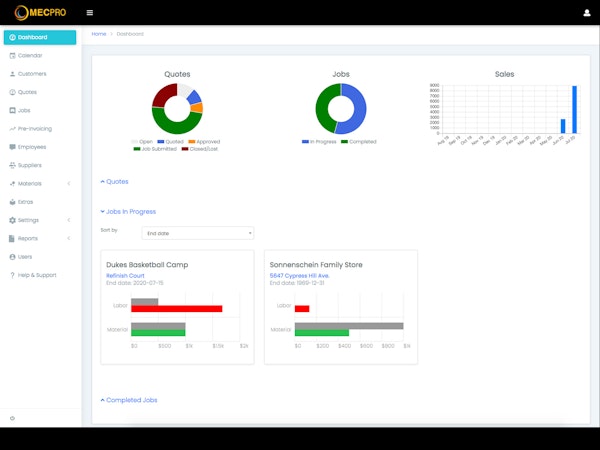Click the tallest bar in Sales chart

(574, 109)
